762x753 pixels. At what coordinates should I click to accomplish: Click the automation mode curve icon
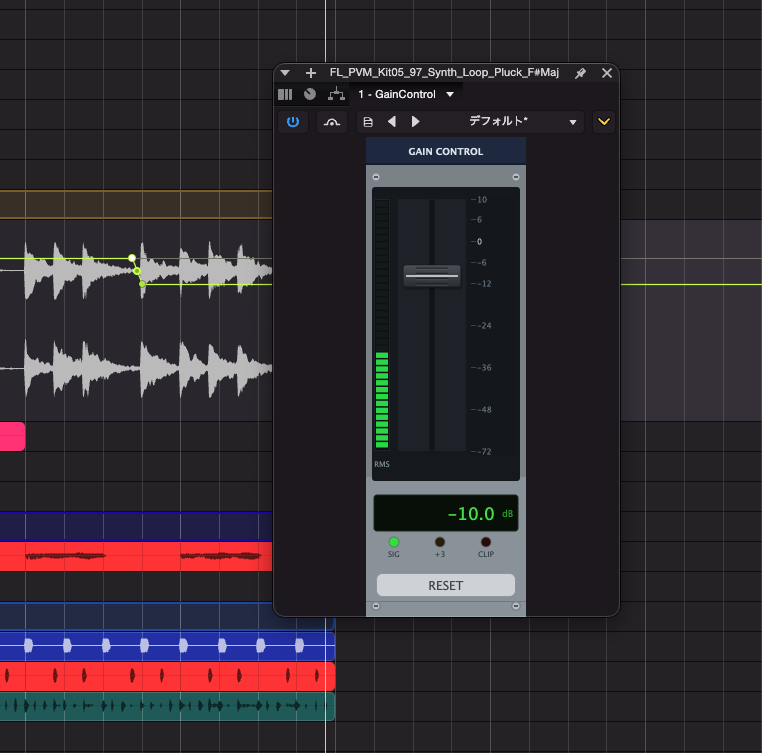332,122
